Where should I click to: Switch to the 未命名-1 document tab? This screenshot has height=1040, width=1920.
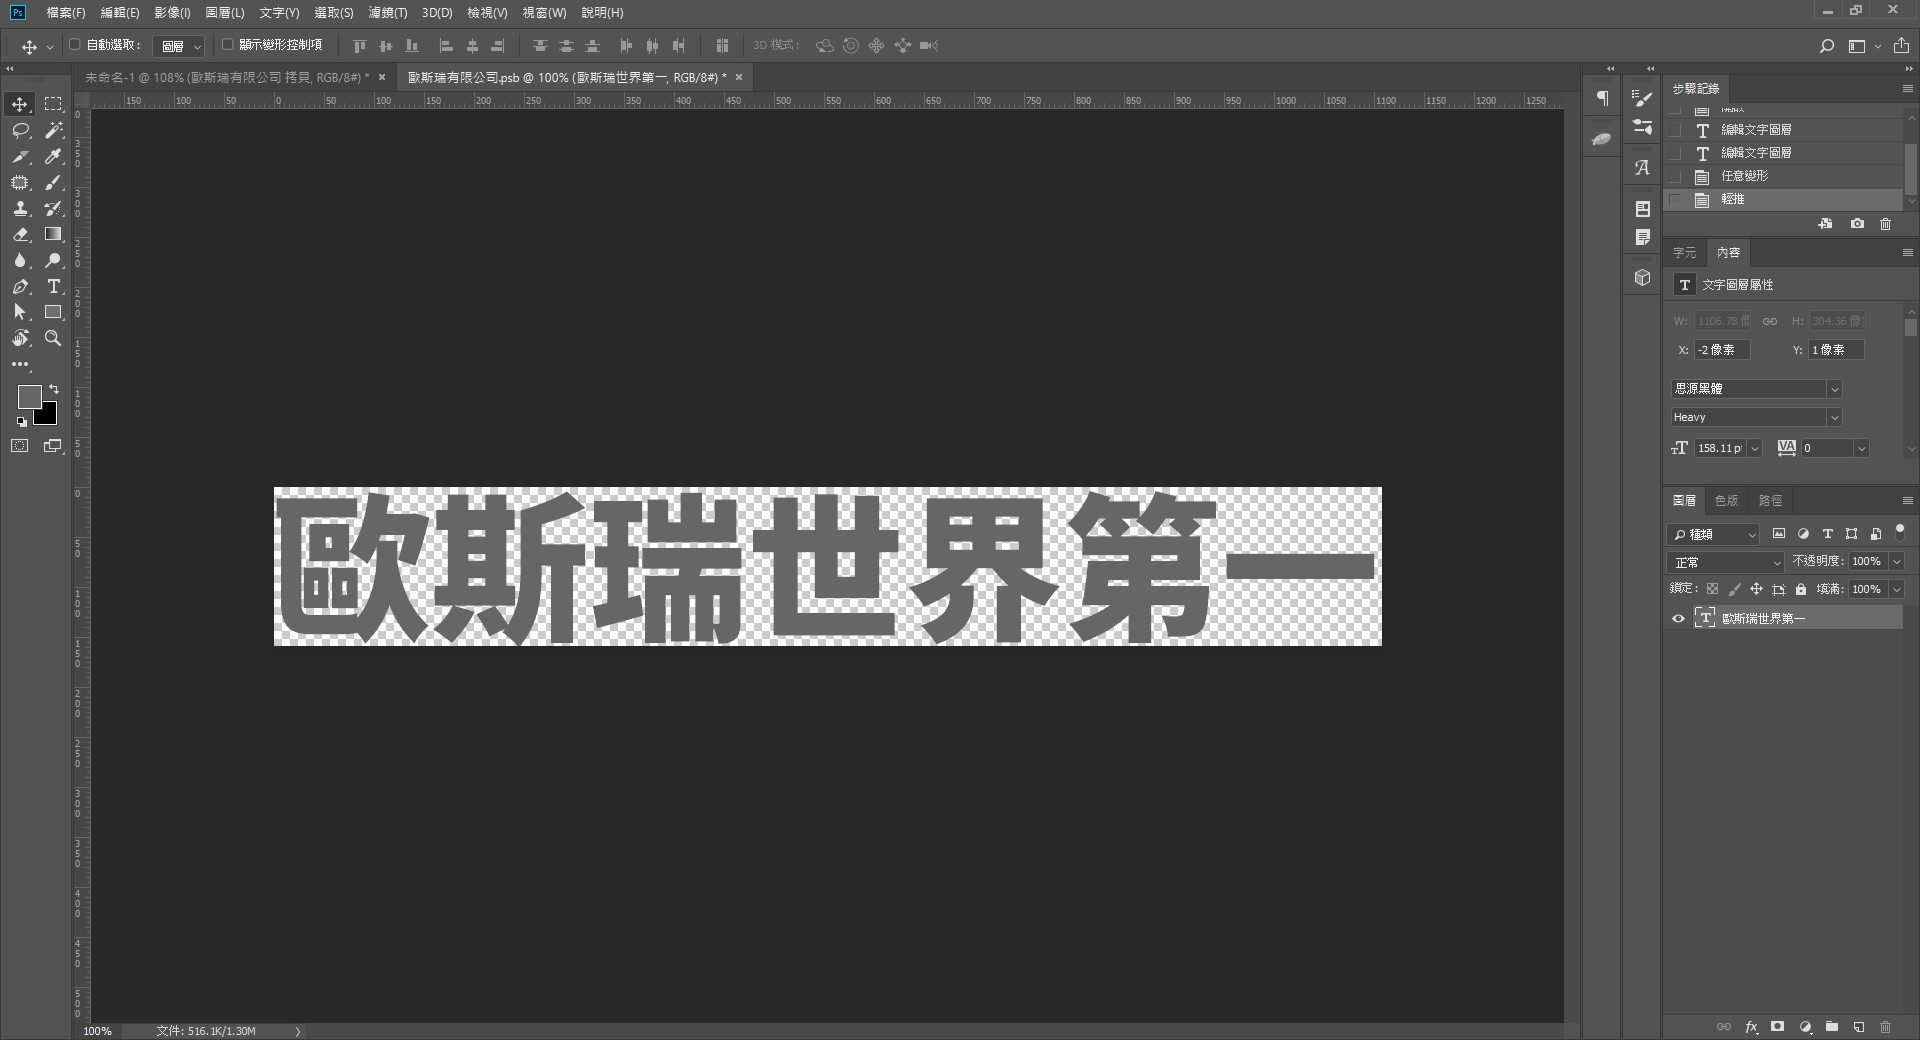pyautogui.click(x=226, y=78)
